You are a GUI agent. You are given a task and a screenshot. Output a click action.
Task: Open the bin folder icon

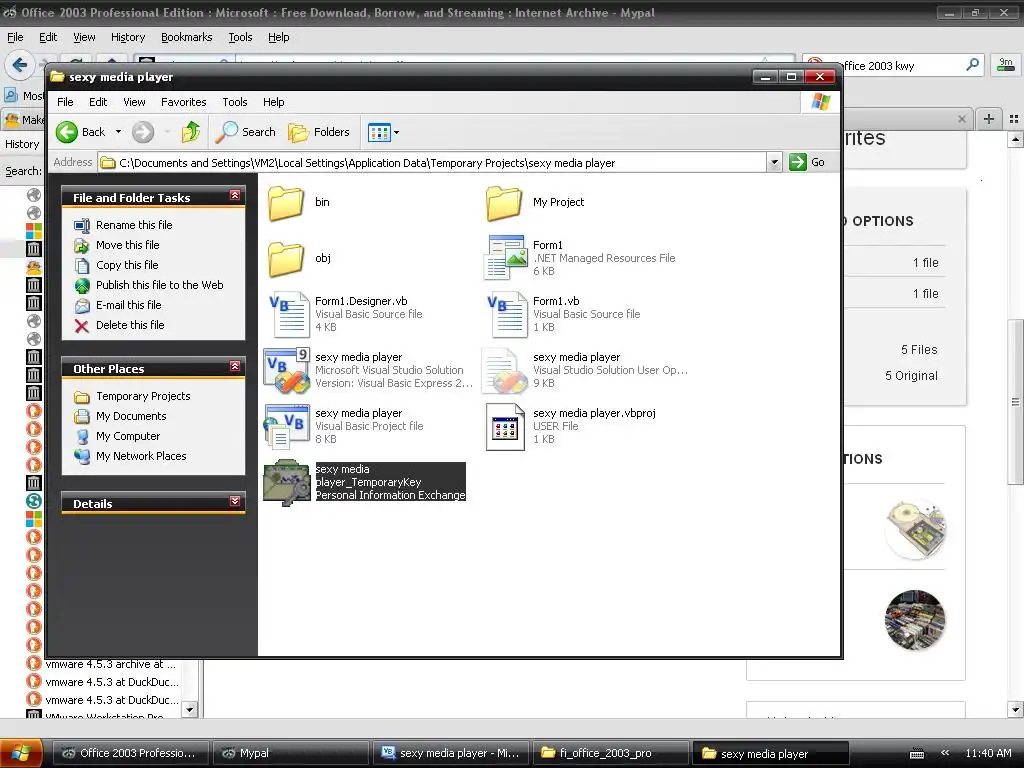286,202
